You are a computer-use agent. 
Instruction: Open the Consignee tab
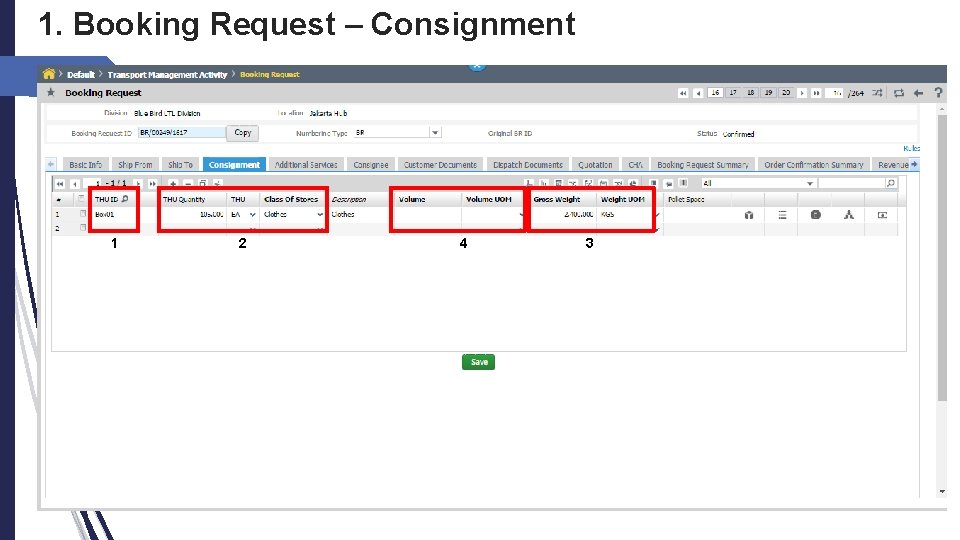tap(370, 165)
